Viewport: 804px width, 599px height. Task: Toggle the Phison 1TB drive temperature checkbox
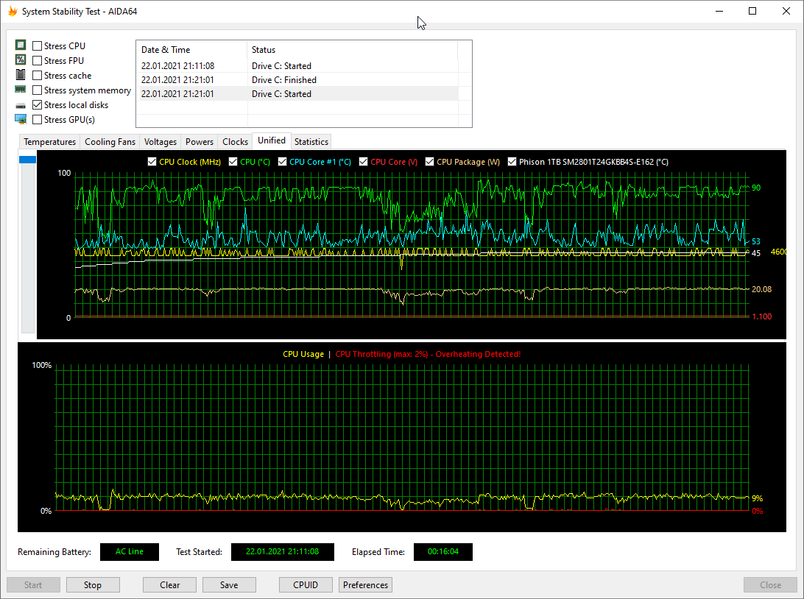click(513, 161)
